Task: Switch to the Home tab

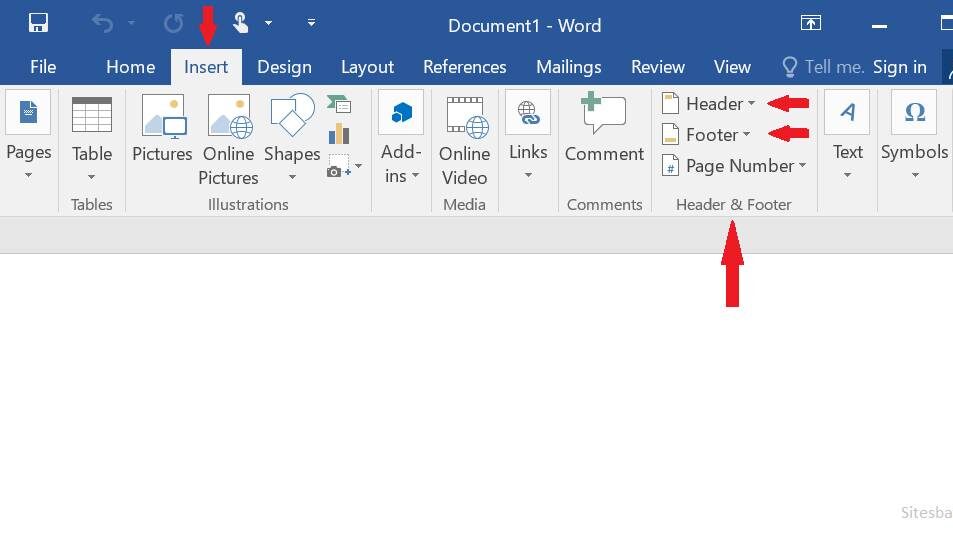Action: coord(131,67)
